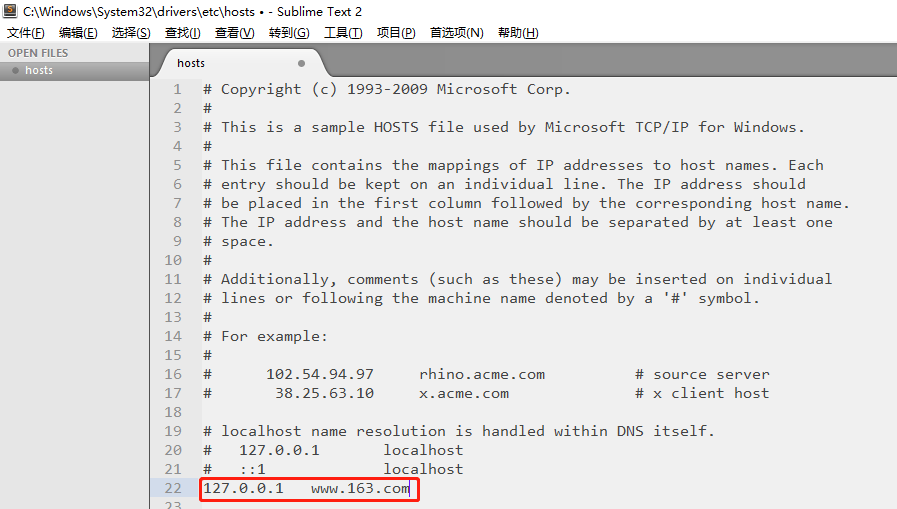Viewport: 897px width, 509px height.
Task: Open the 项目(P) menu
Action: [396, 33]
